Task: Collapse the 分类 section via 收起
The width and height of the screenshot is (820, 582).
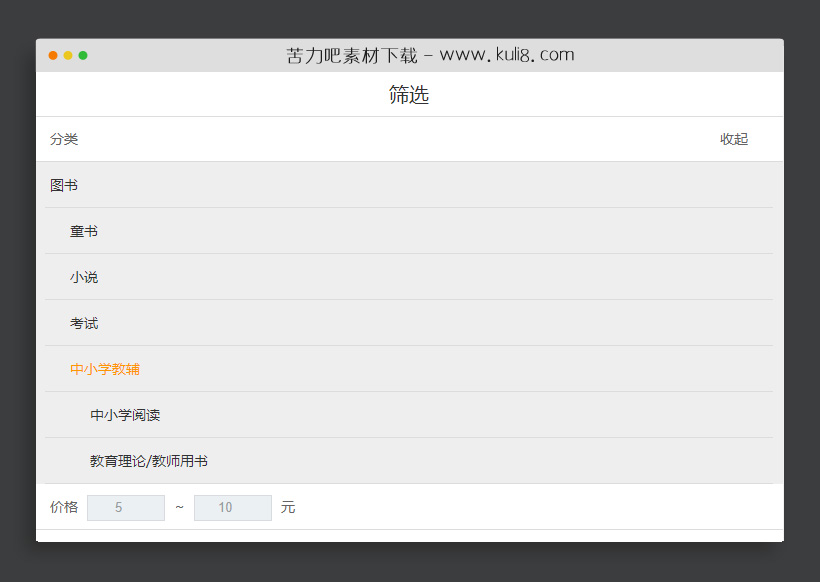Action: point(733,139)
